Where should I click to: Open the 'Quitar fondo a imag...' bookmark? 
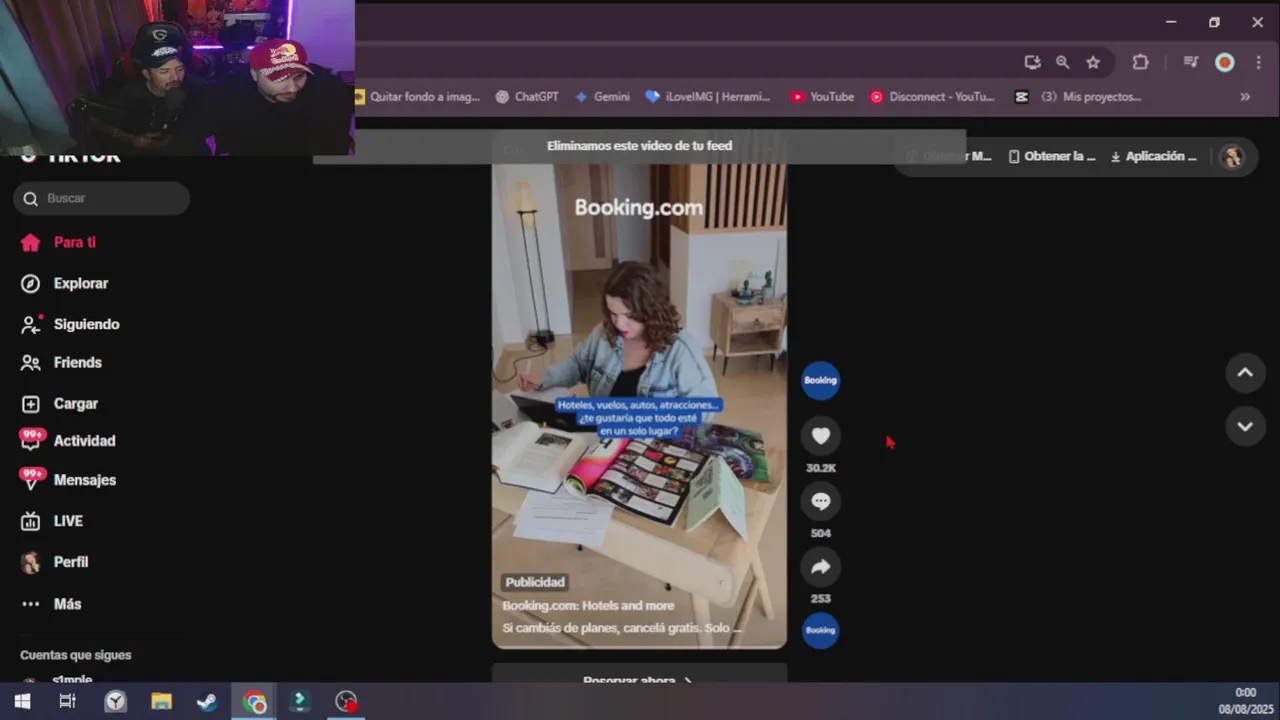pyautogui.click(x=418, y=97)
